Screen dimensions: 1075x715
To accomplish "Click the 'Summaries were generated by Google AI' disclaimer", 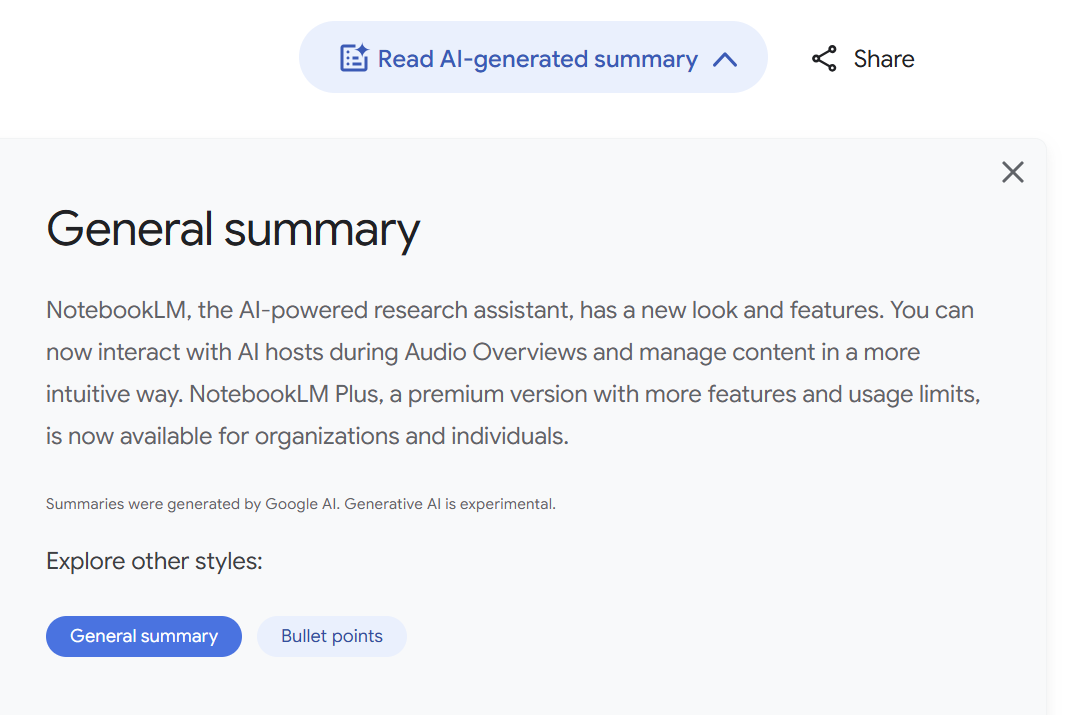I will [x=300, y=504].
